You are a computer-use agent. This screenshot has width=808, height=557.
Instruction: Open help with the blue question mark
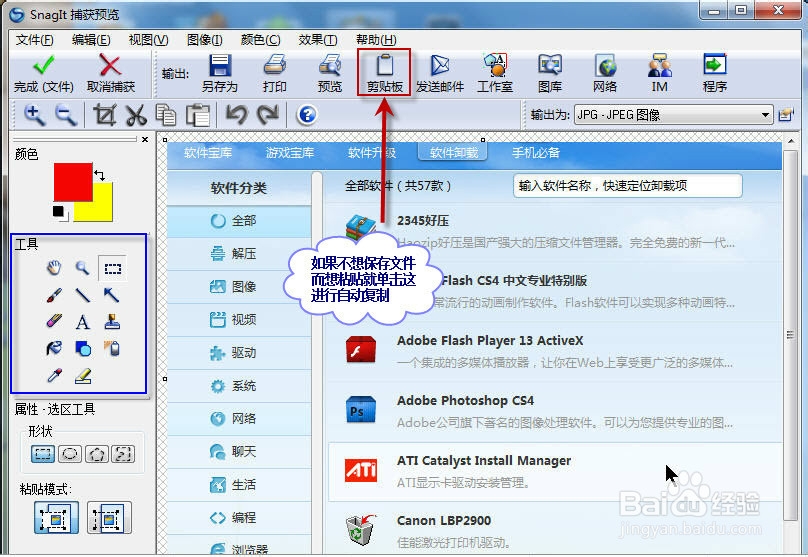point(307,114)
